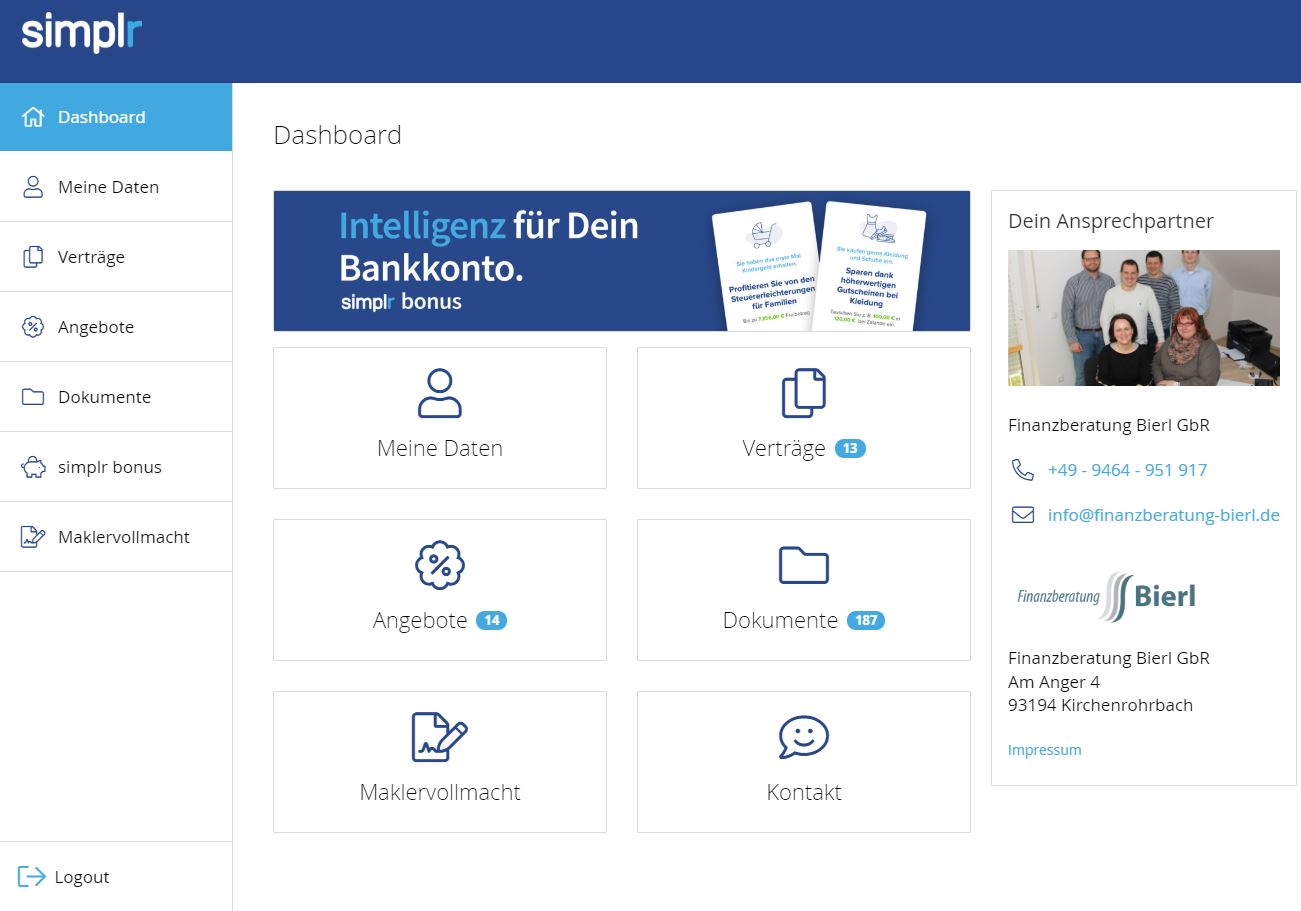
Task: Click the 14 badge next to Angebote
Action: (x=492, y=621)
